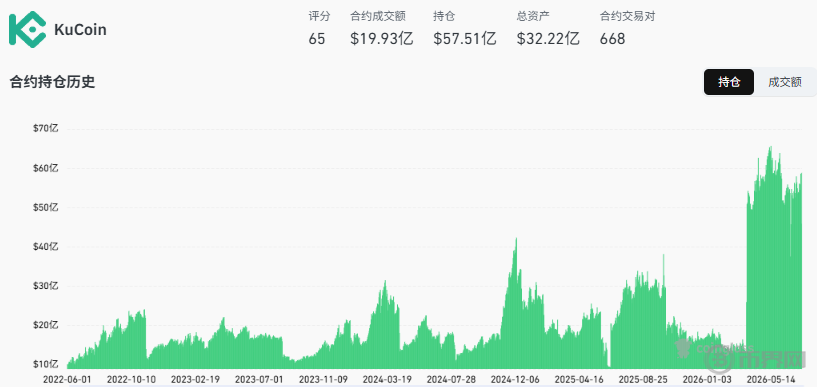The width and height of the screenshot is (817, 387).
Task: Select the 合约成交额 label
Action: click(x=378, y=16)
